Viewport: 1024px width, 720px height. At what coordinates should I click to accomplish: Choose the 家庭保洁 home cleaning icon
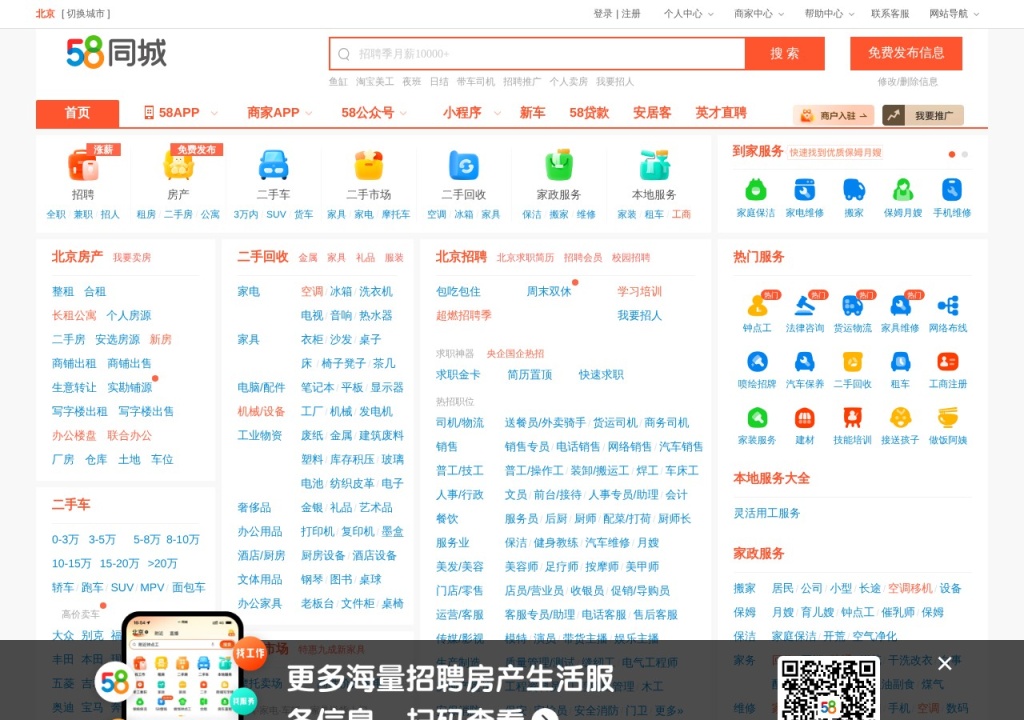coord(756,190)
